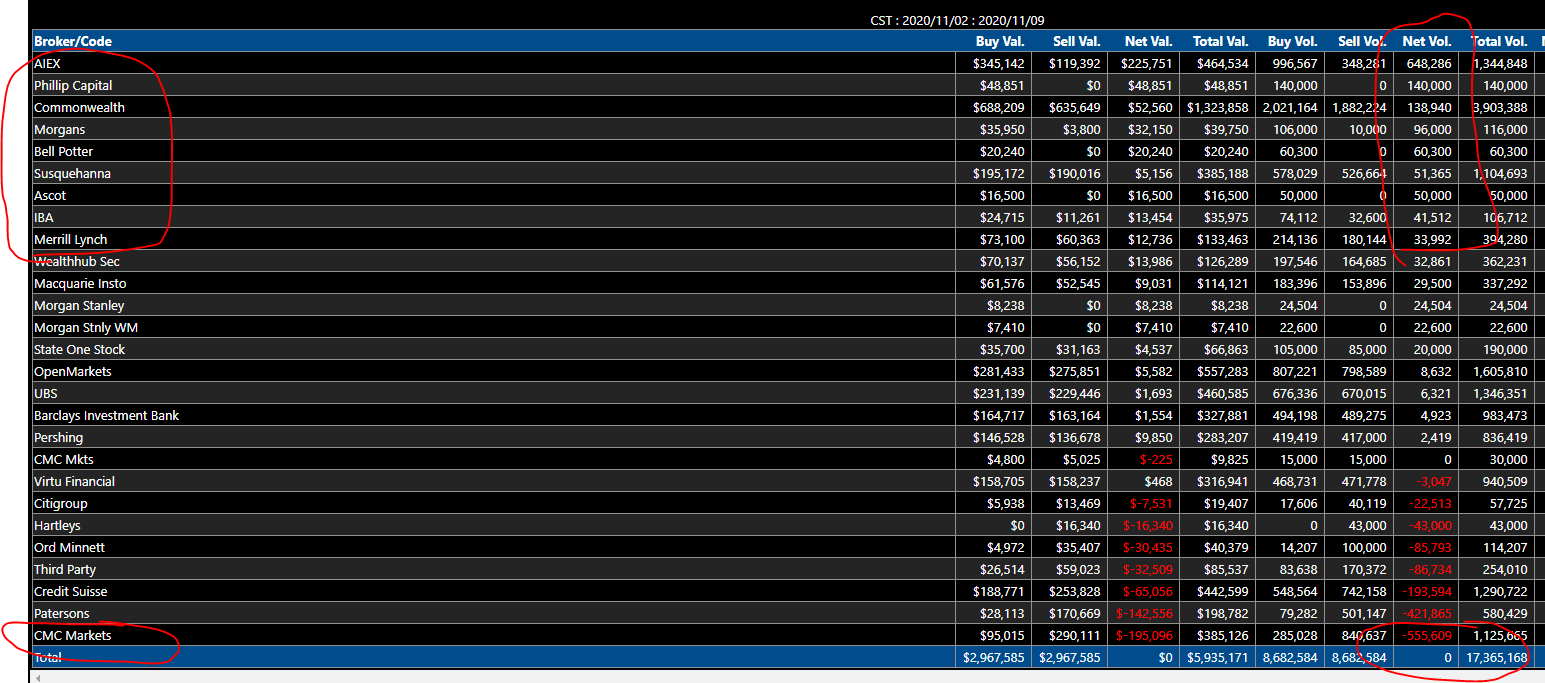This screenshot has width=1545, height=683.
Task: Select the Pershing broker row
Action: 787,437
